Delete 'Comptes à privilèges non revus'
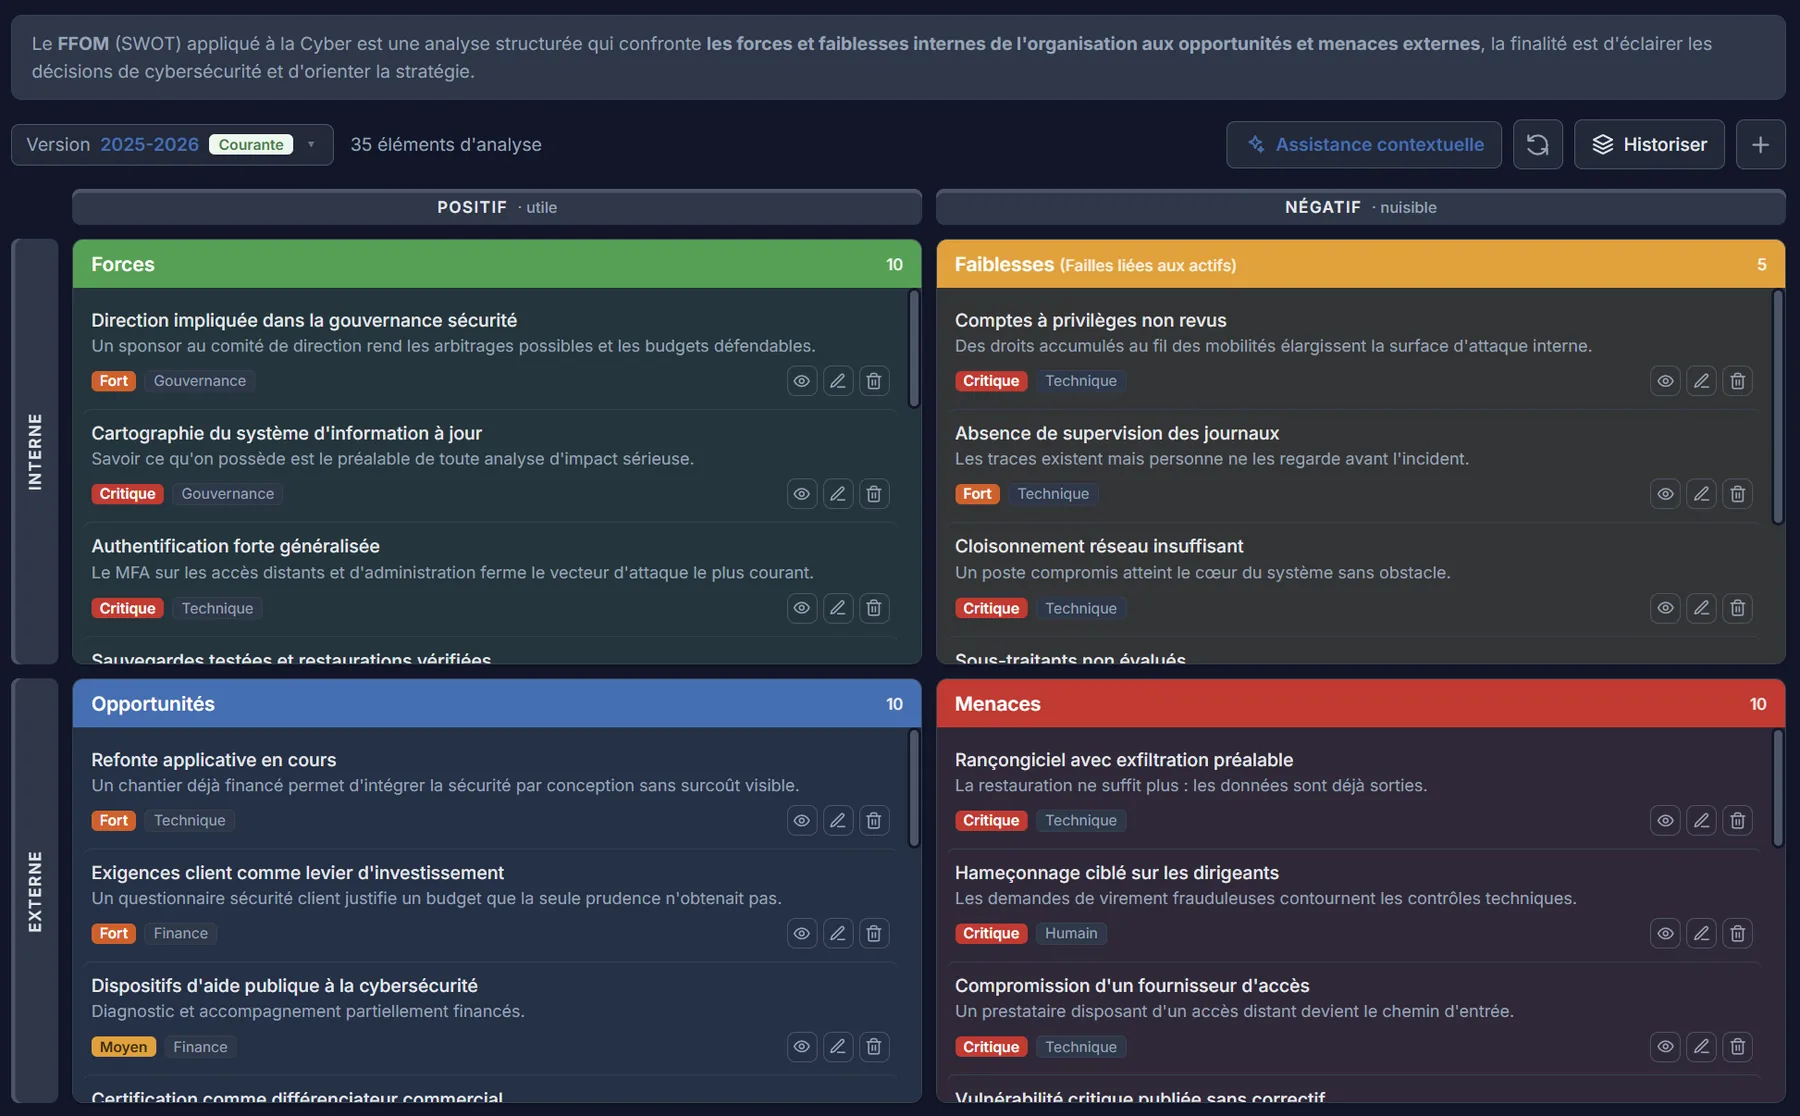1800x1116 pixels. point(1738,381)
